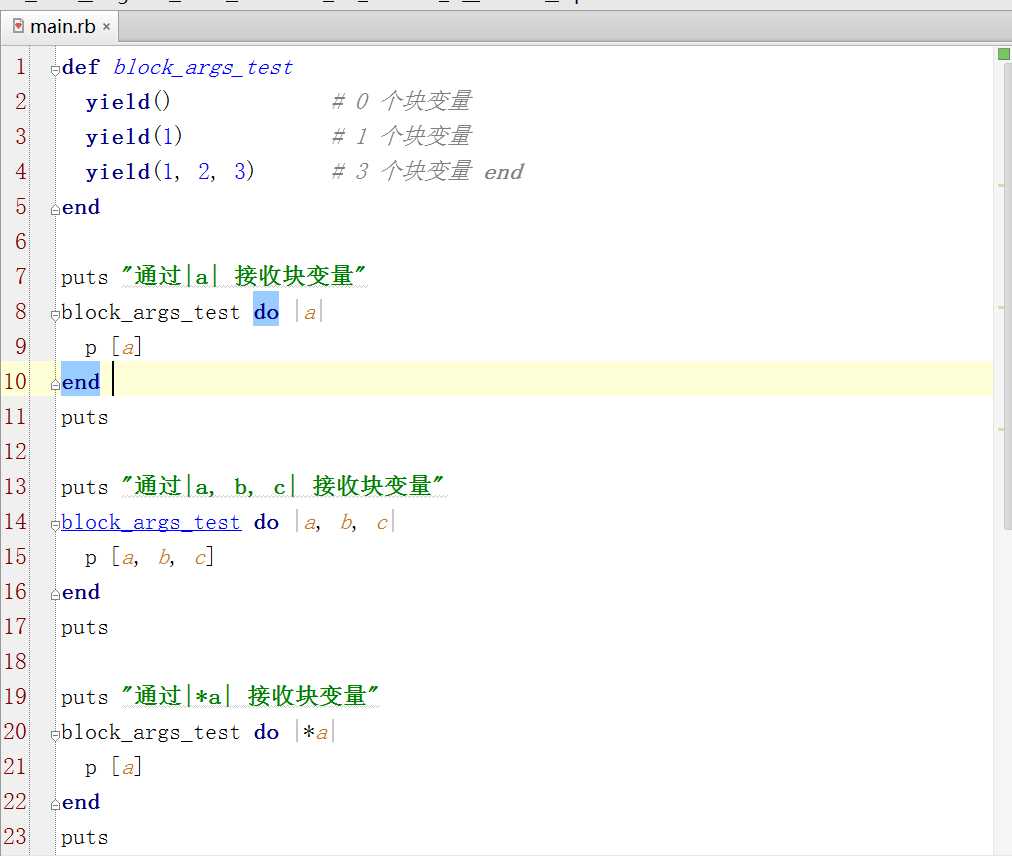Click yield() on line 2
The height and width of the screenshot is (856, 1012).
point(127,102)
